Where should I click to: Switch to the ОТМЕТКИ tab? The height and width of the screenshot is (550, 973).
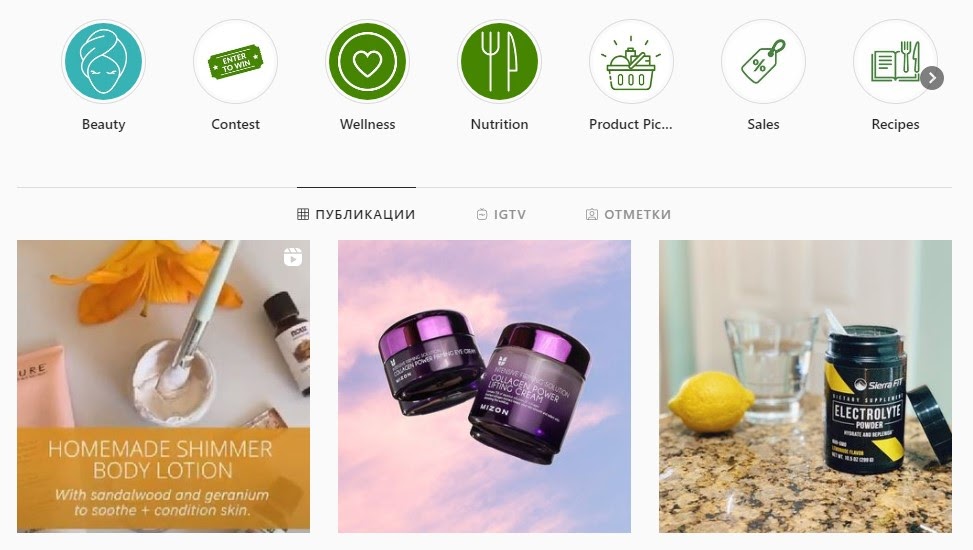click(628, 214)
